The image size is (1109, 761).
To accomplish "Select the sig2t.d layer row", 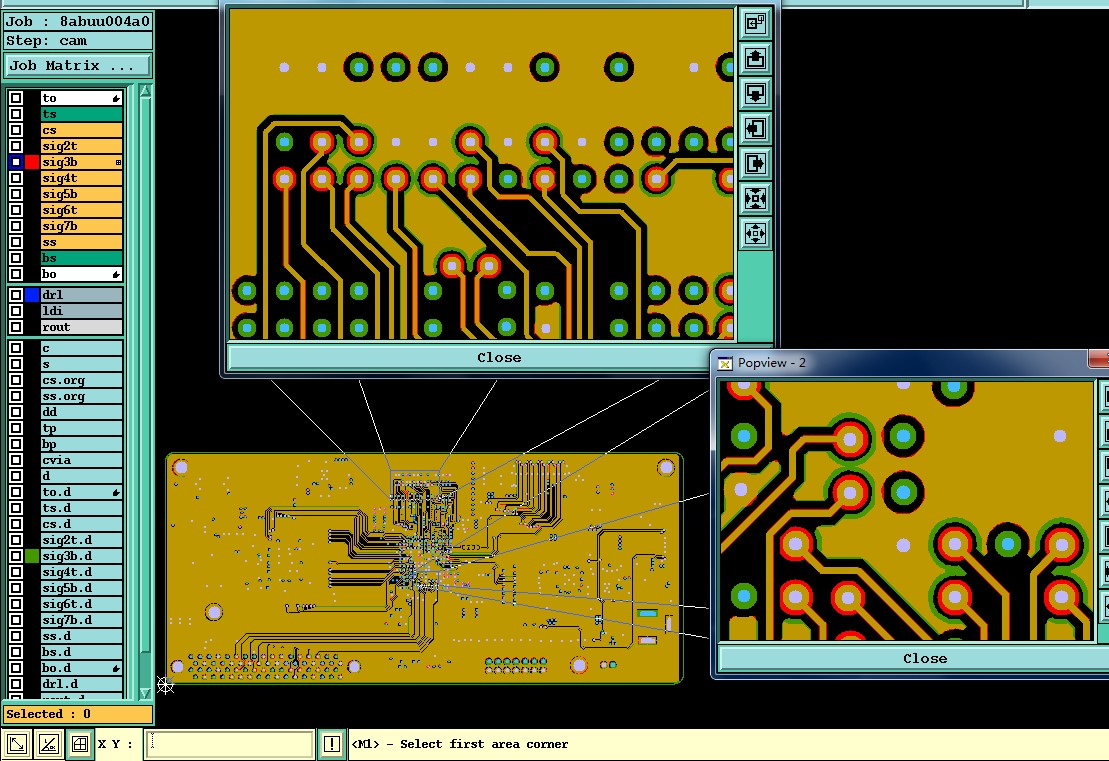I will [x=81, y=540].
